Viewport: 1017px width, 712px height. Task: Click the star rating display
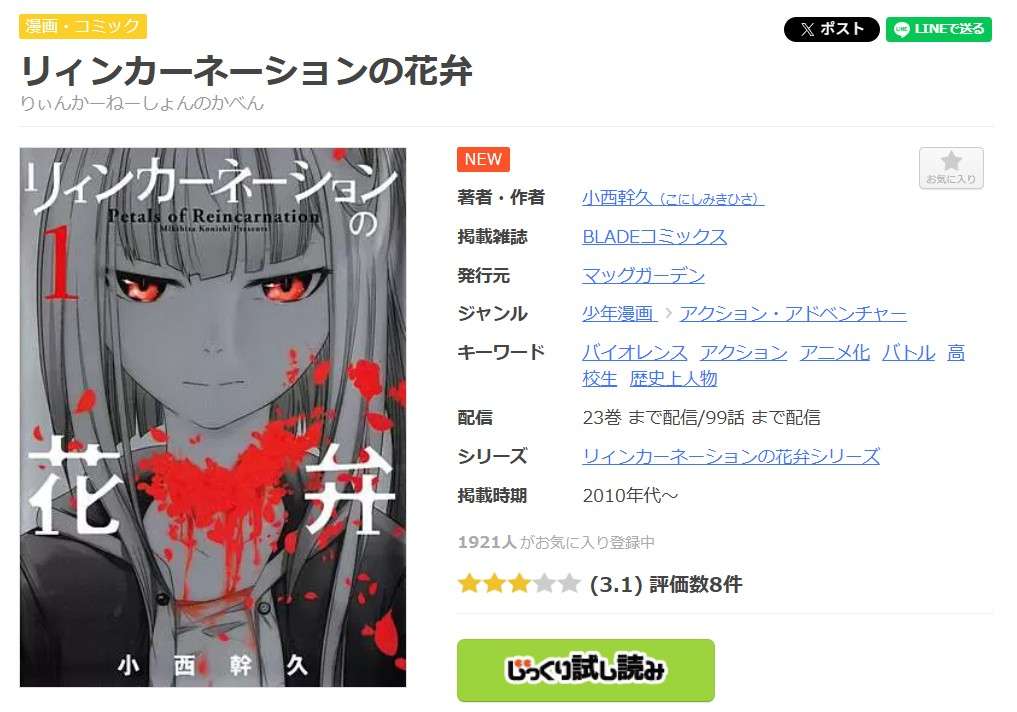tap(519, 584)
